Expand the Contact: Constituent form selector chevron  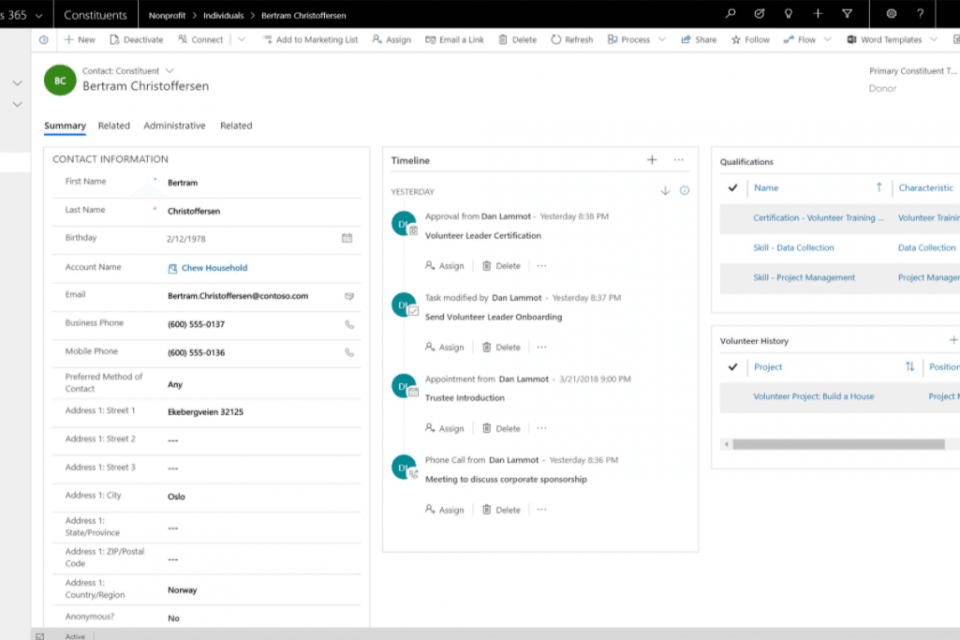[x=169, y=71]
